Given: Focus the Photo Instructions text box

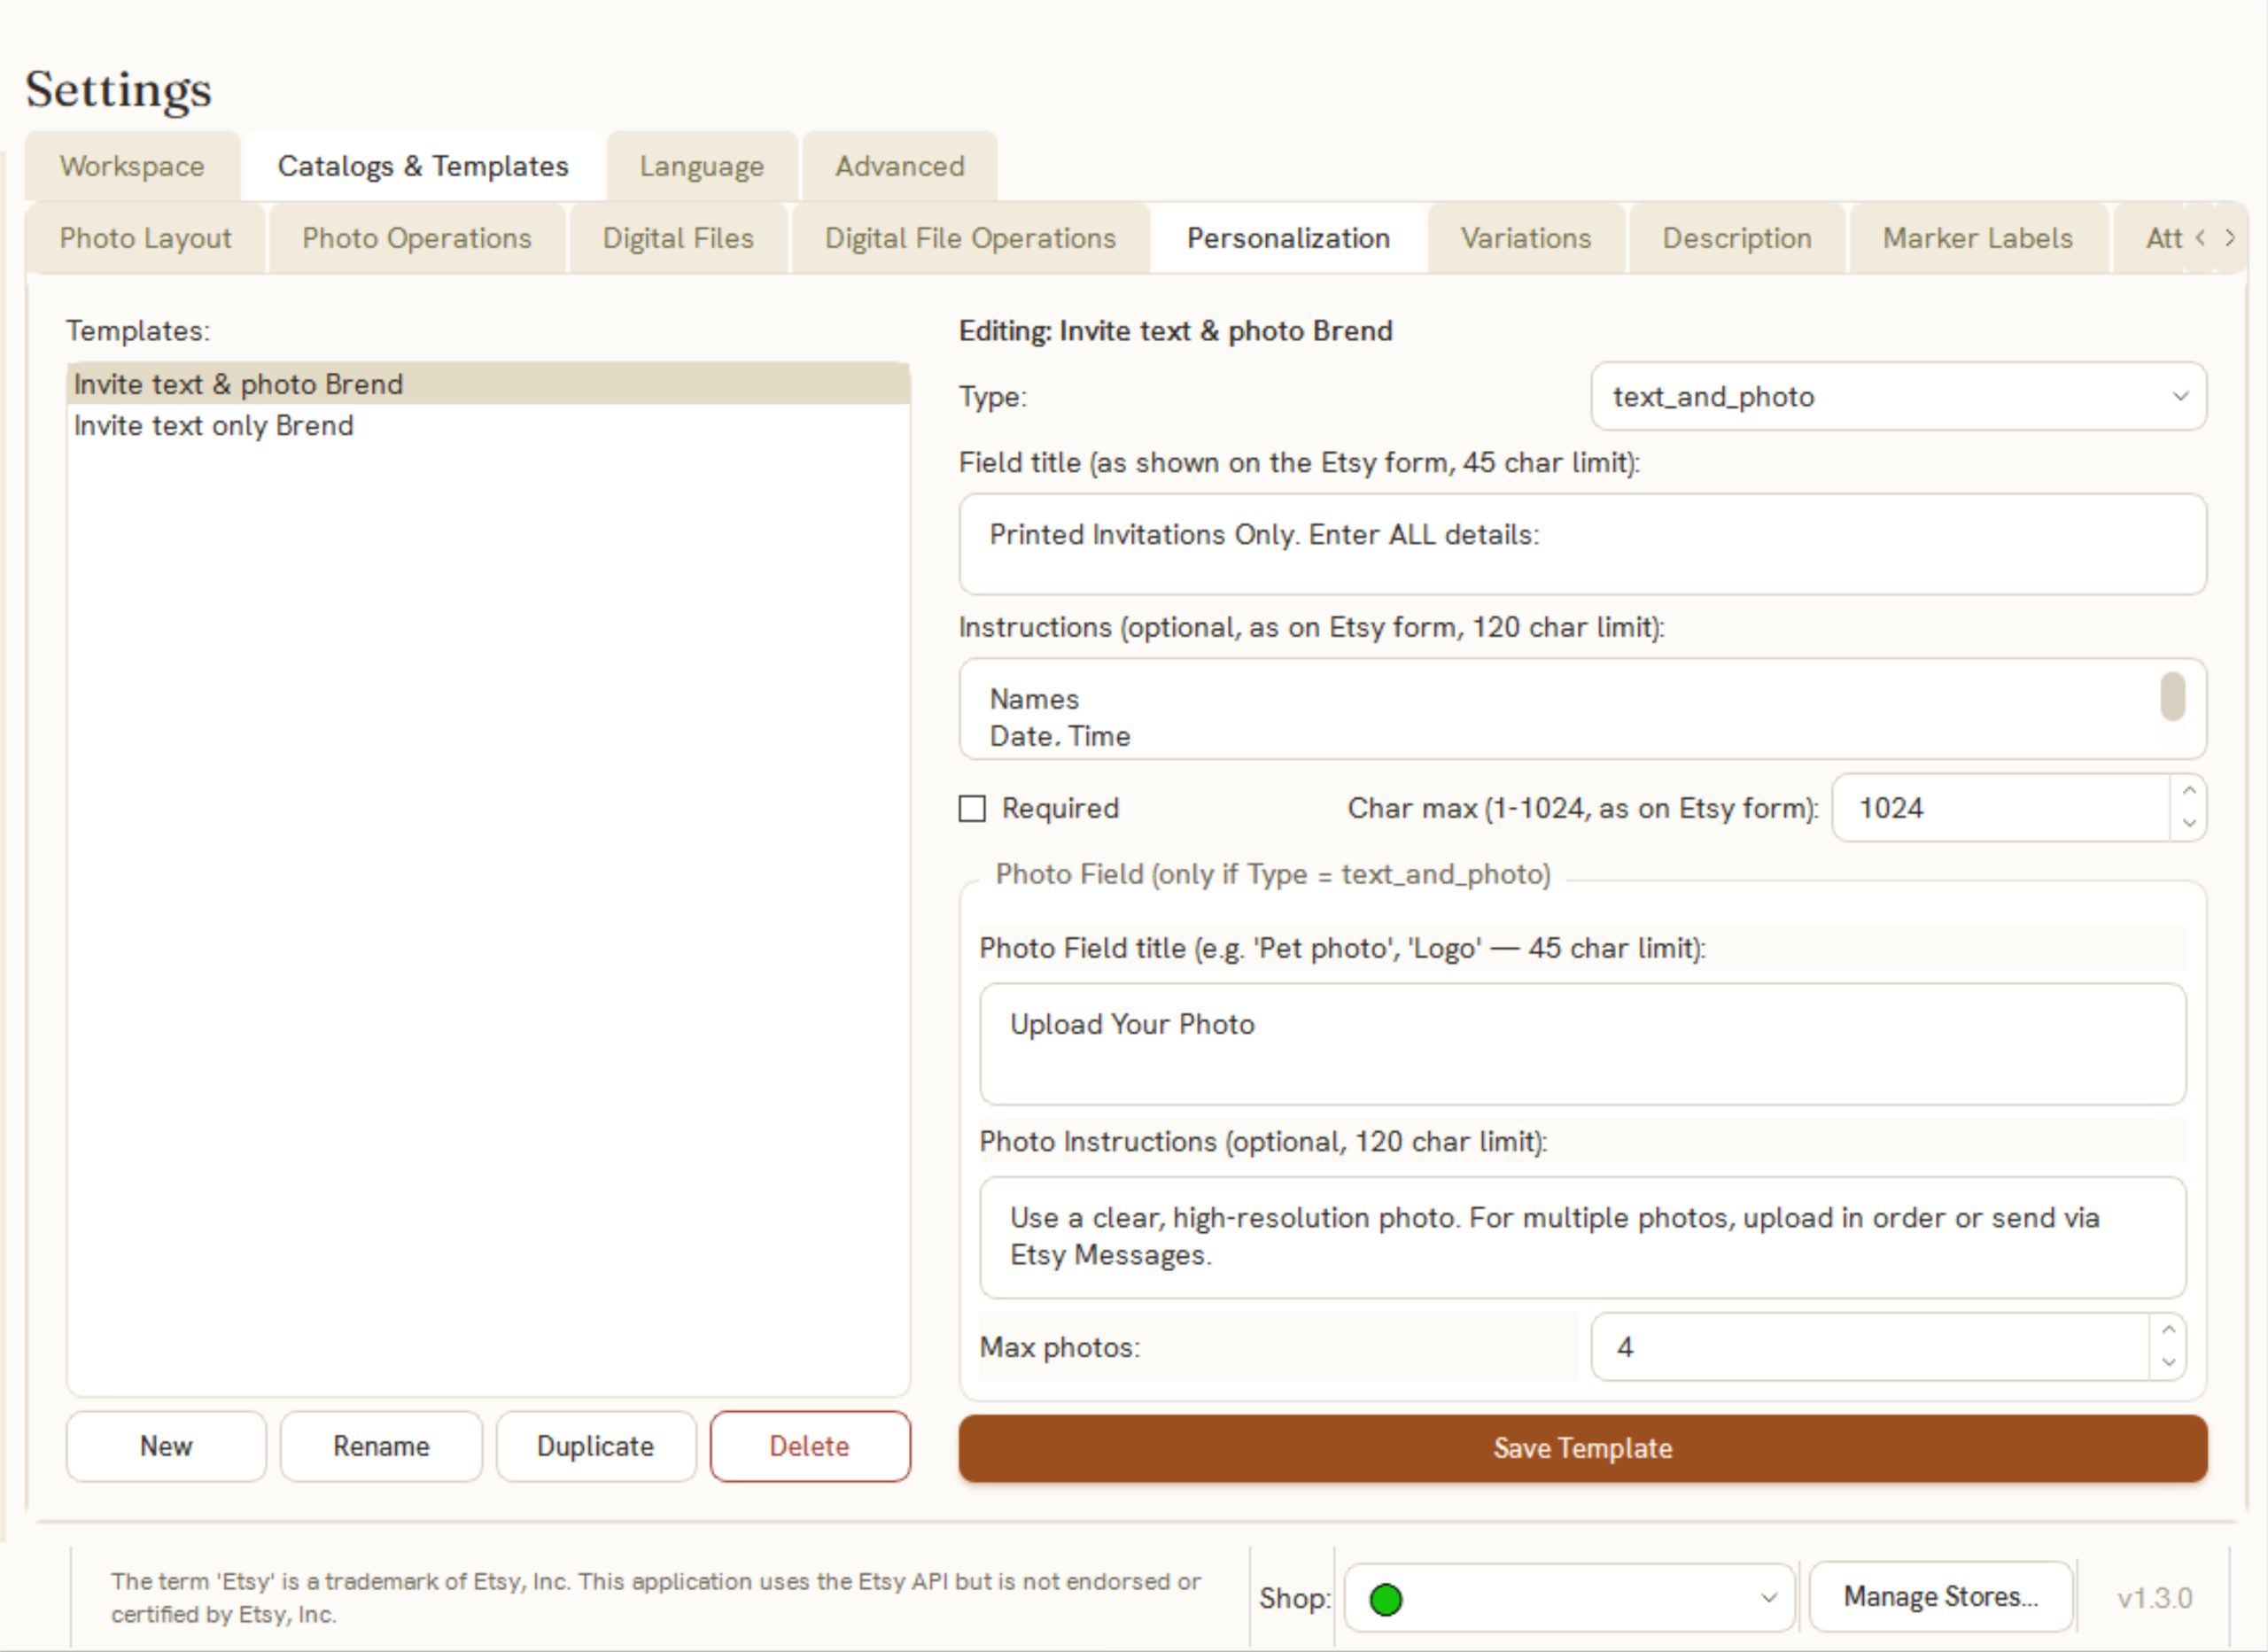Looking at the screenshot, I should tap(1583, 1237).
